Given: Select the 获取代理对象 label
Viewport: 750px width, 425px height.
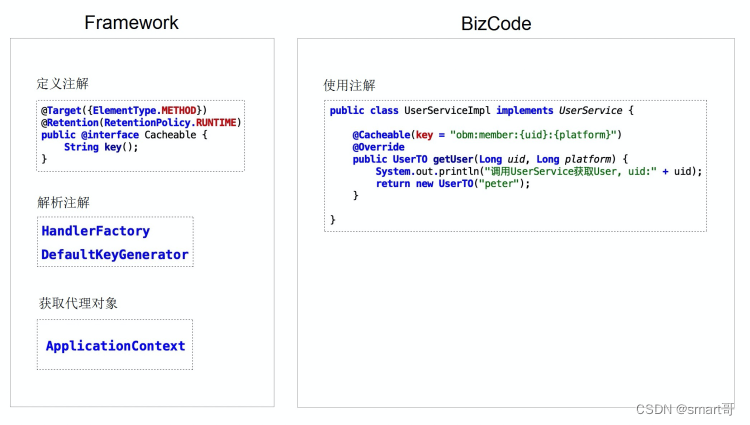Looking at the screenshot, I should [x=78, y=303].
